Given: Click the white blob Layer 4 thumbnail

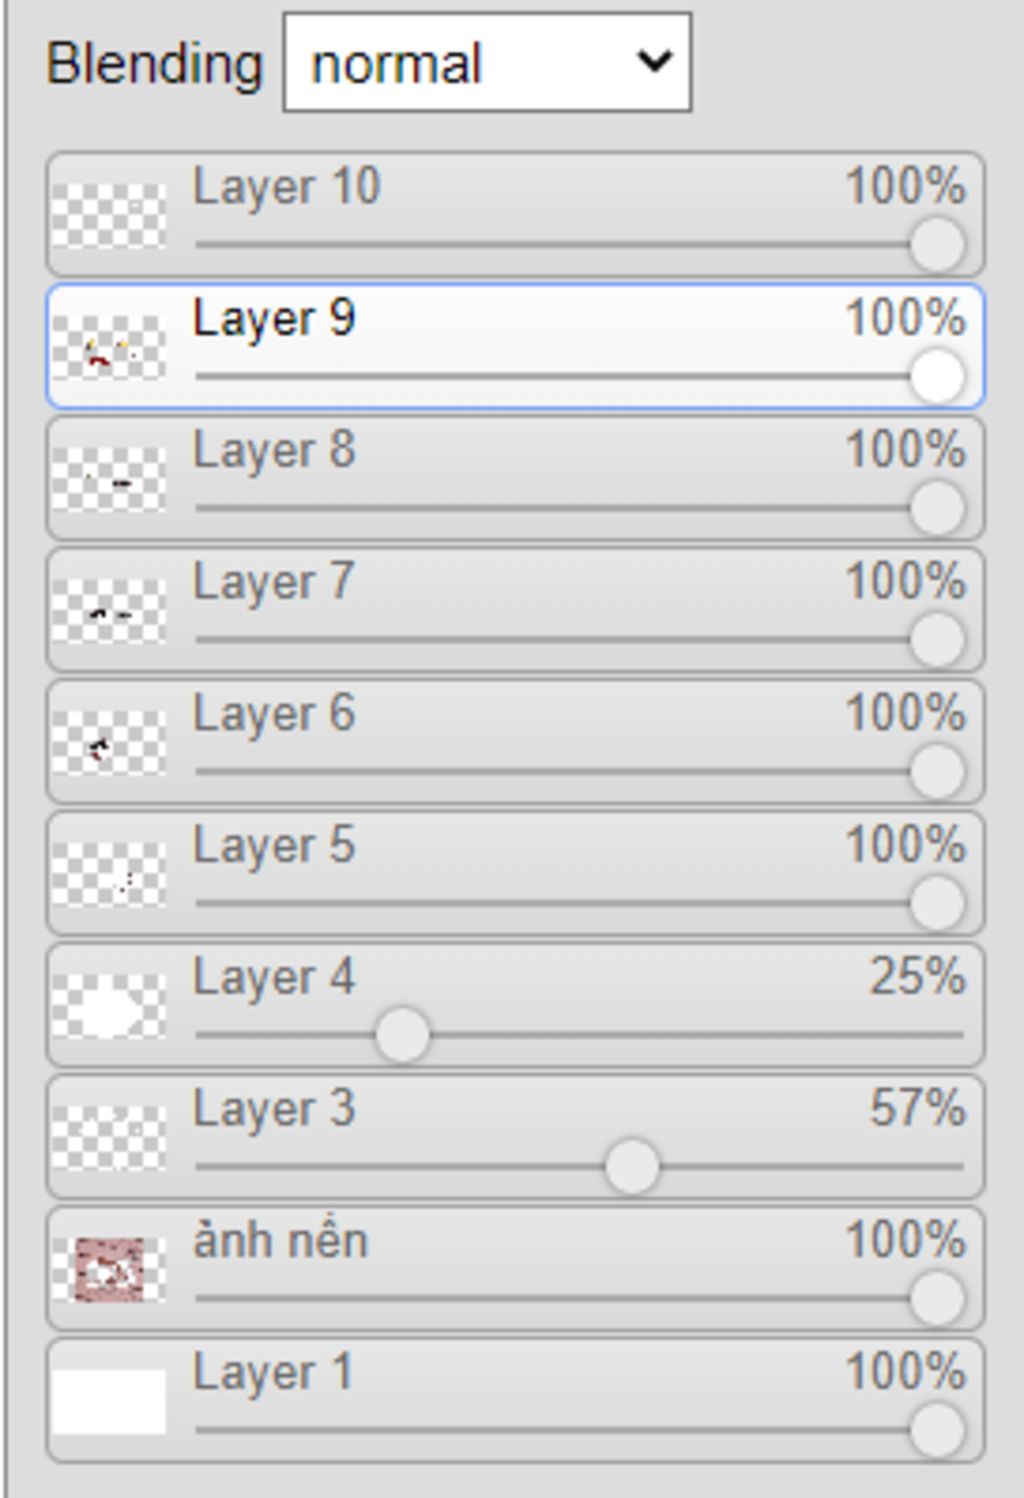Looking at the screenshot, I should coord(109,1007).
